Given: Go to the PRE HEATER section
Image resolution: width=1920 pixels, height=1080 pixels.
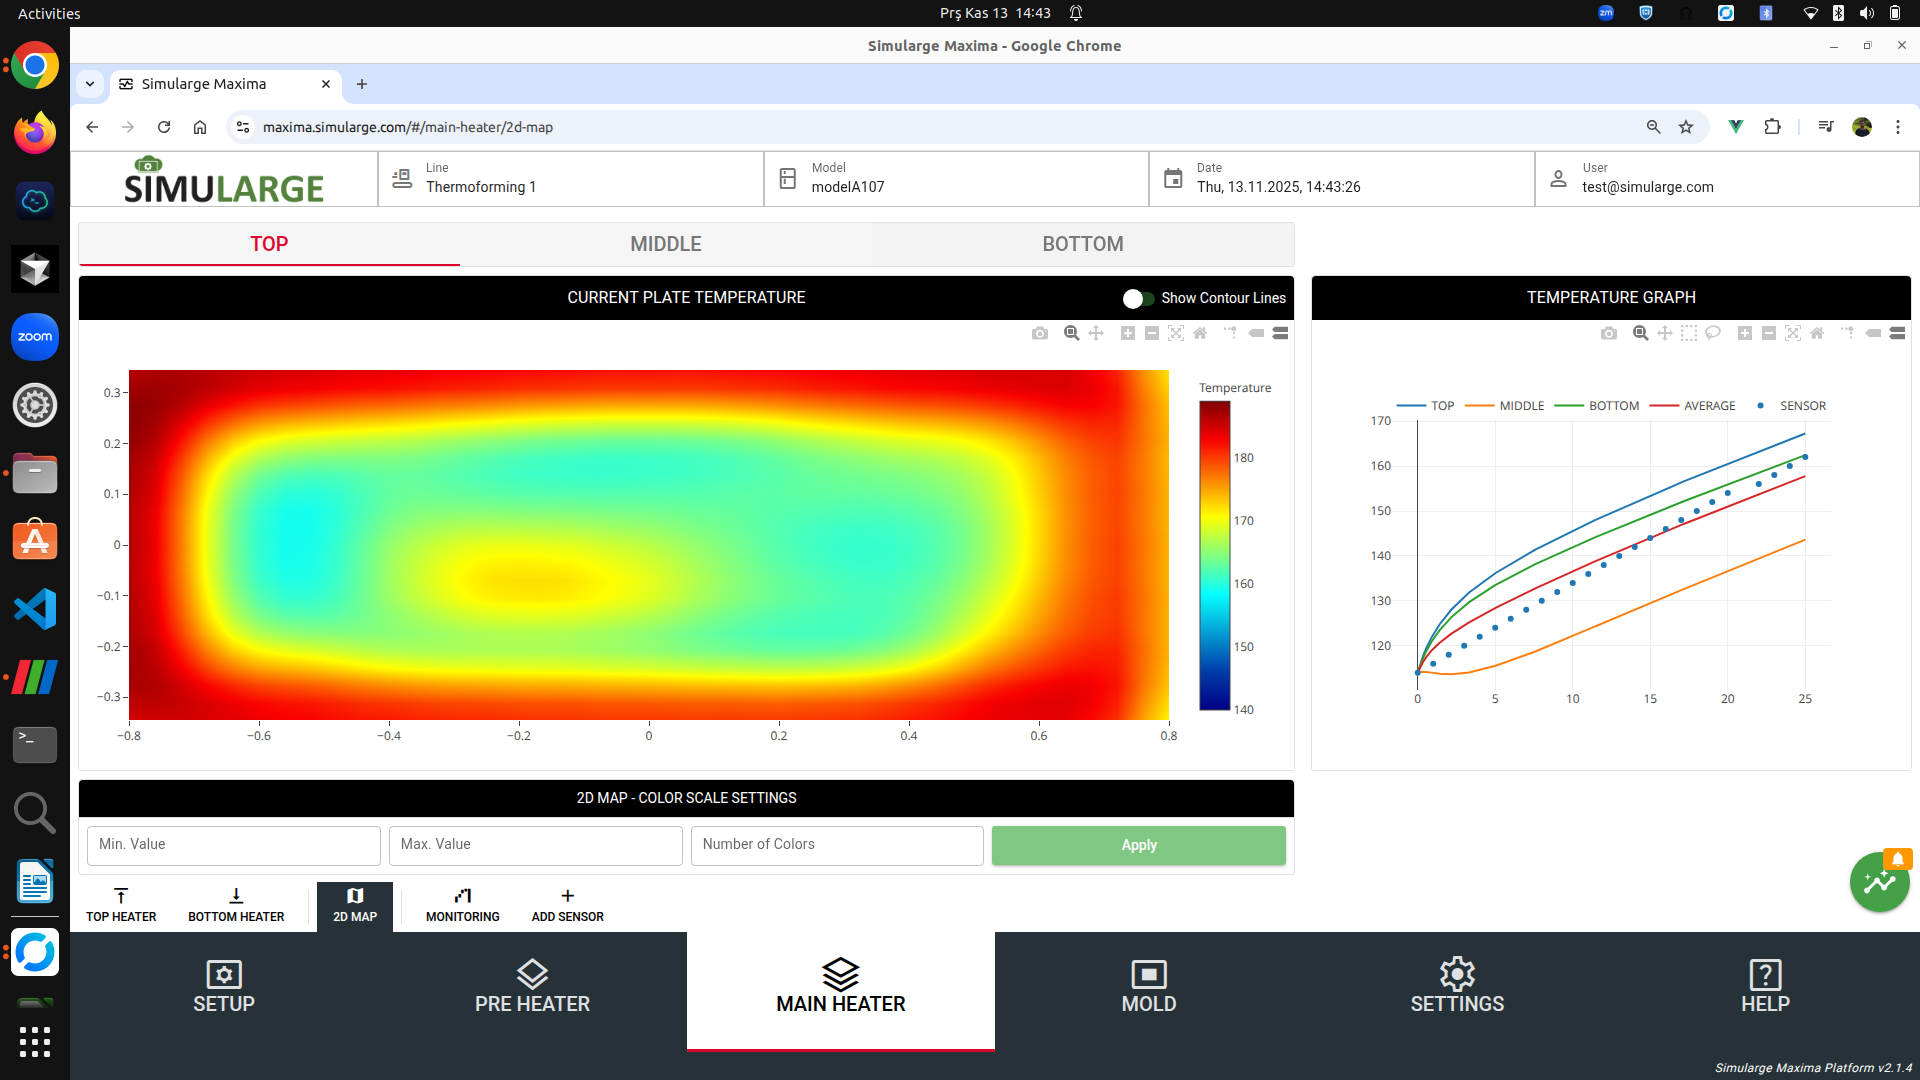Looking at the screenshot, I should pos(532,988).
